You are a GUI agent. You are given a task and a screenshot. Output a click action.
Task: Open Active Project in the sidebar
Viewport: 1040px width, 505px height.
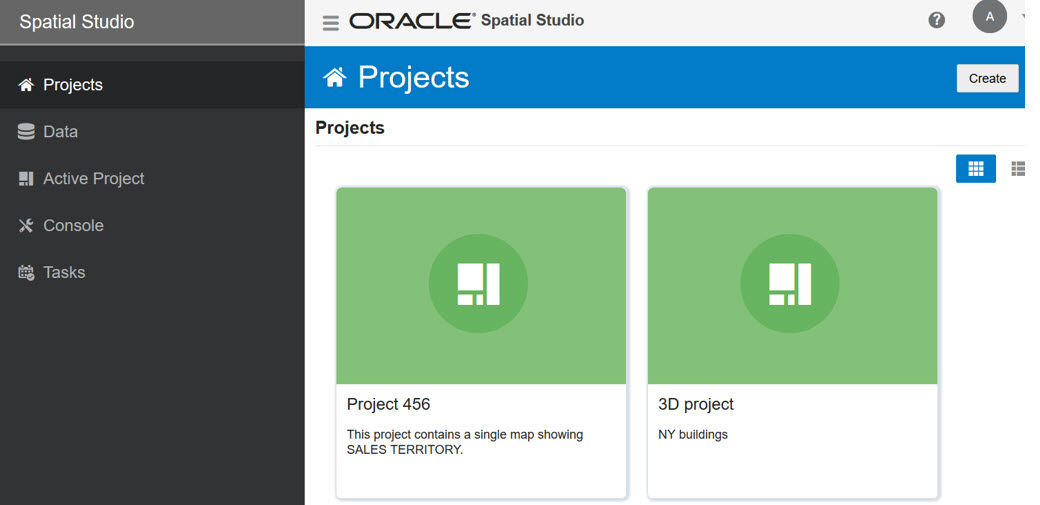[153, 179]
